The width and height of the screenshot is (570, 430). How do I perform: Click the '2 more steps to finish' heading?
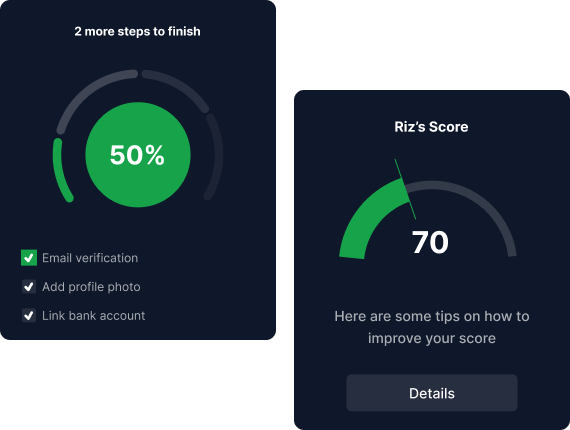(x=137, y=32)
